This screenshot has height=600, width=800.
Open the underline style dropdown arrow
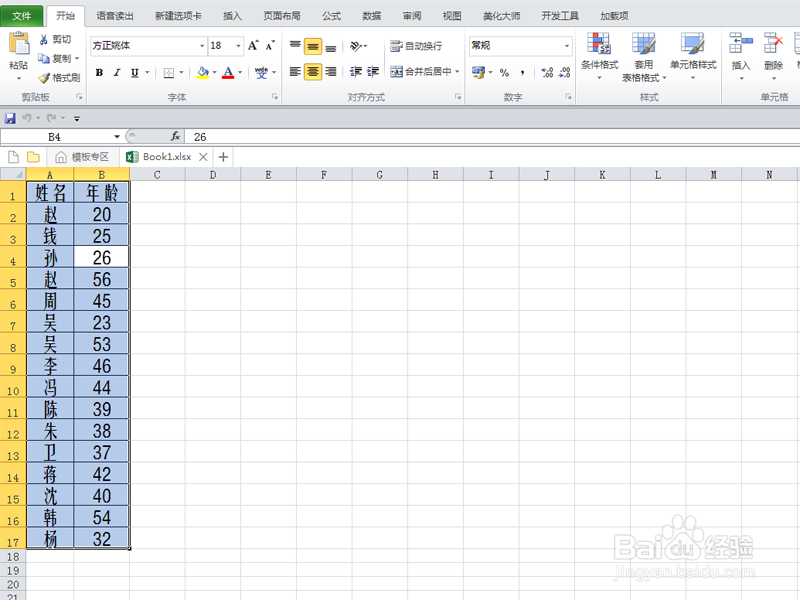click(147, 72)
